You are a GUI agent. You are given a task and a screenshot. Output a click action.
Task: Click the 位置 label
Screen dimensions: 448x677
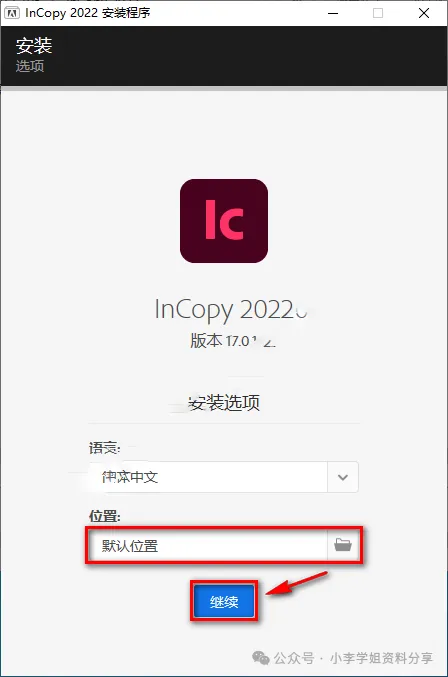click(104, 516)
